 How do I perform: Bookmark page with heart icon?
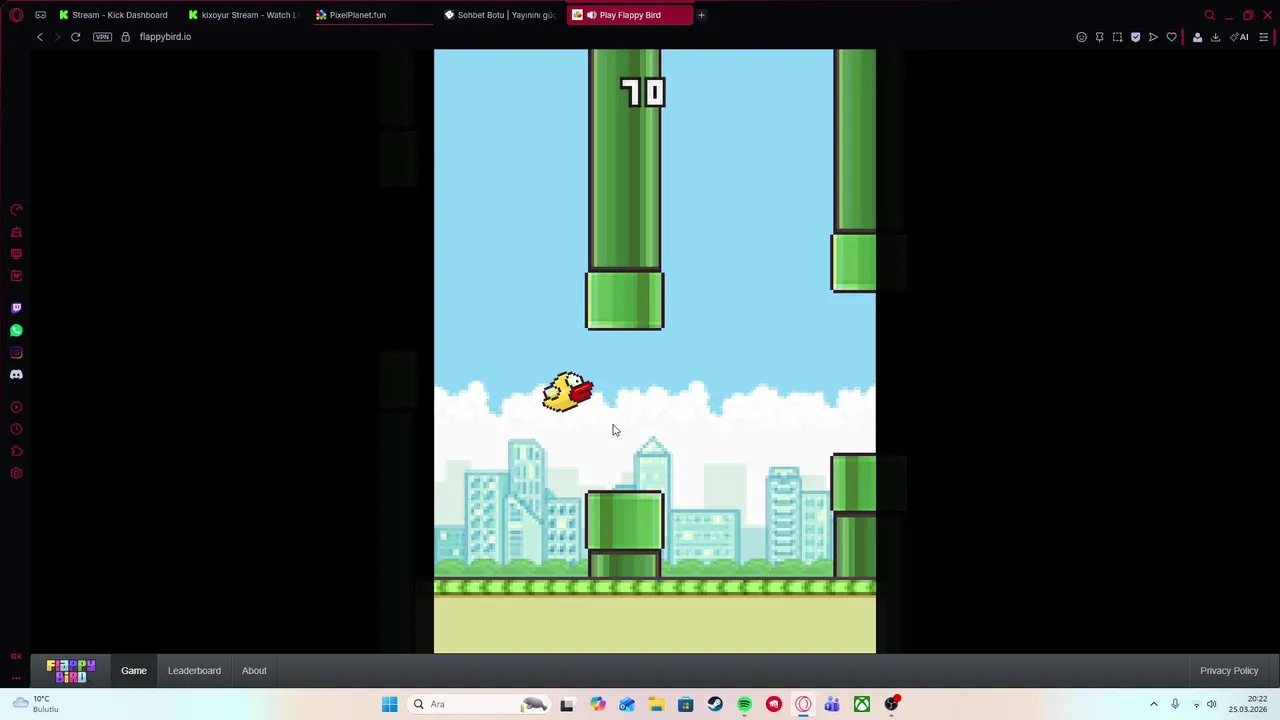[x=1171, y=37]
